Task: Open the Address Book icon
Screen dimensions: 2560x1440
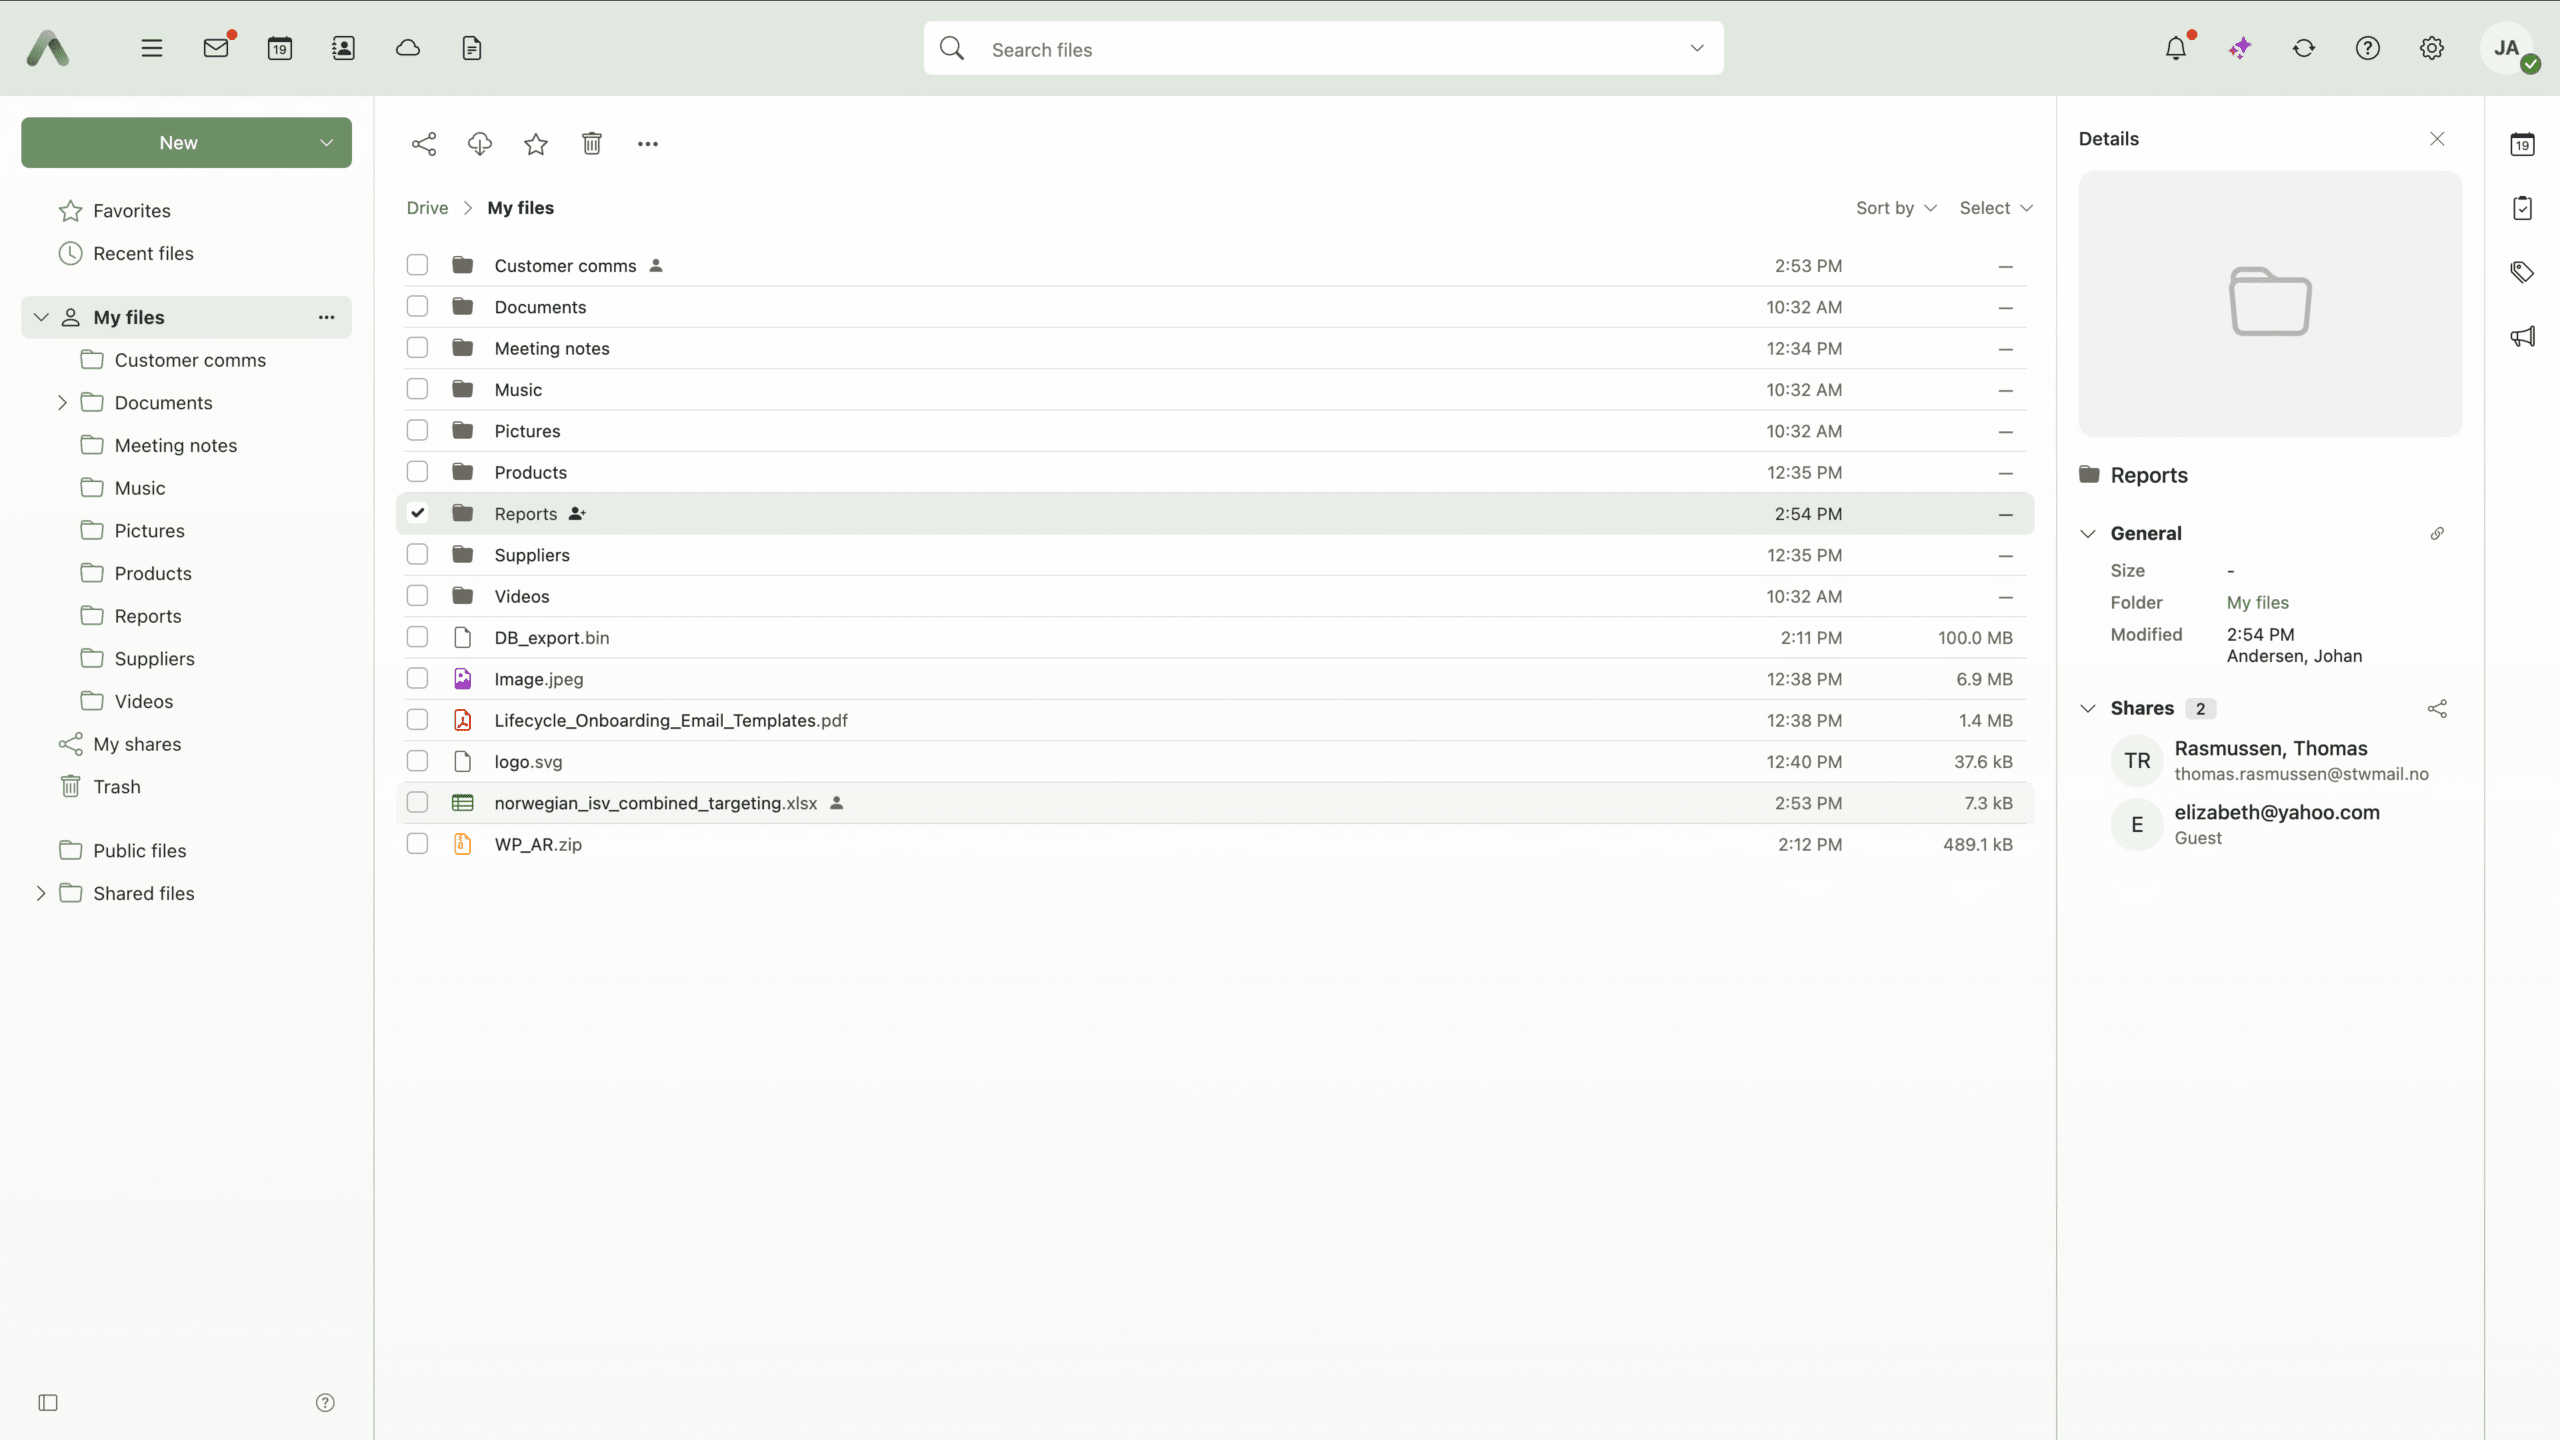Action: [343, 48]
